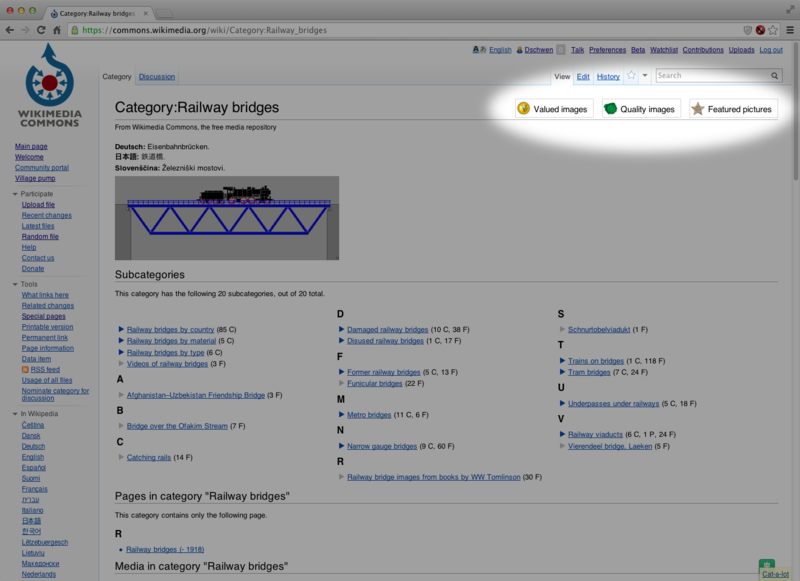Click the browser home icon
The image size is (800, 581).
click(x=58, y=30)
